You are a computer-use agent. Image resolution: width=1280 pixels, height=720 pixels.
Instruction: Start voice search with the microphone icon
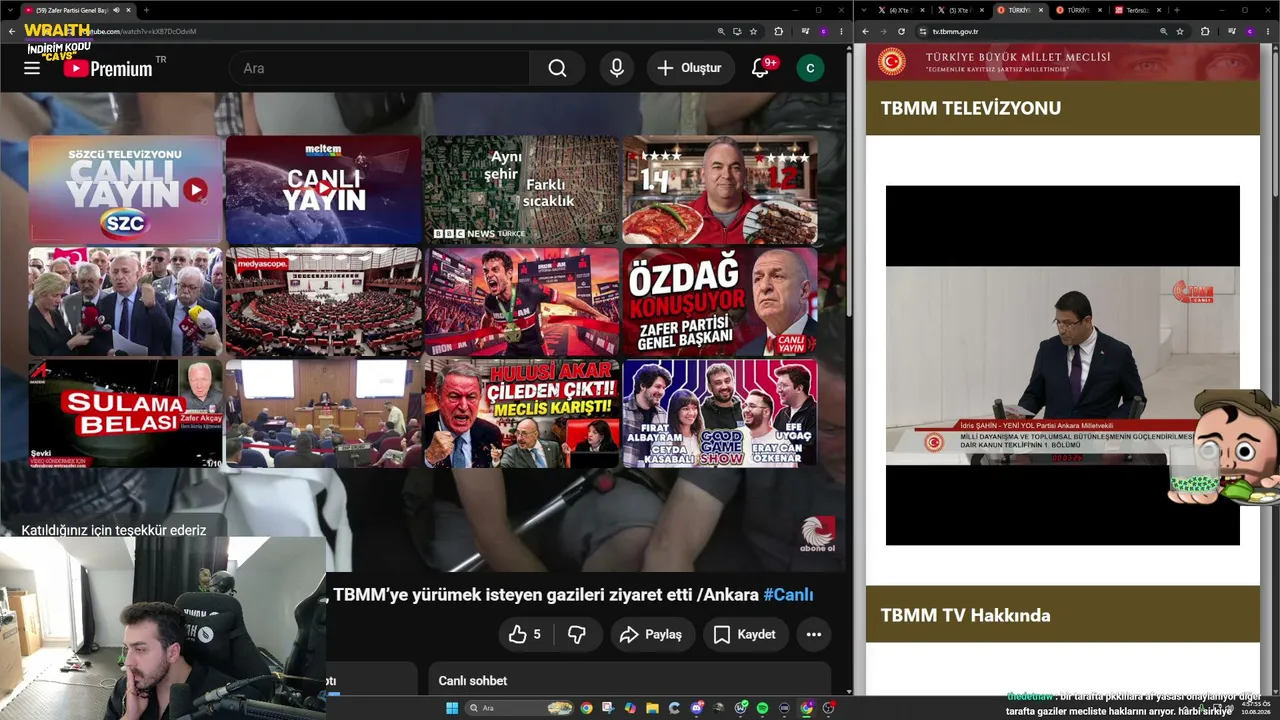click(x=617, y=68)
